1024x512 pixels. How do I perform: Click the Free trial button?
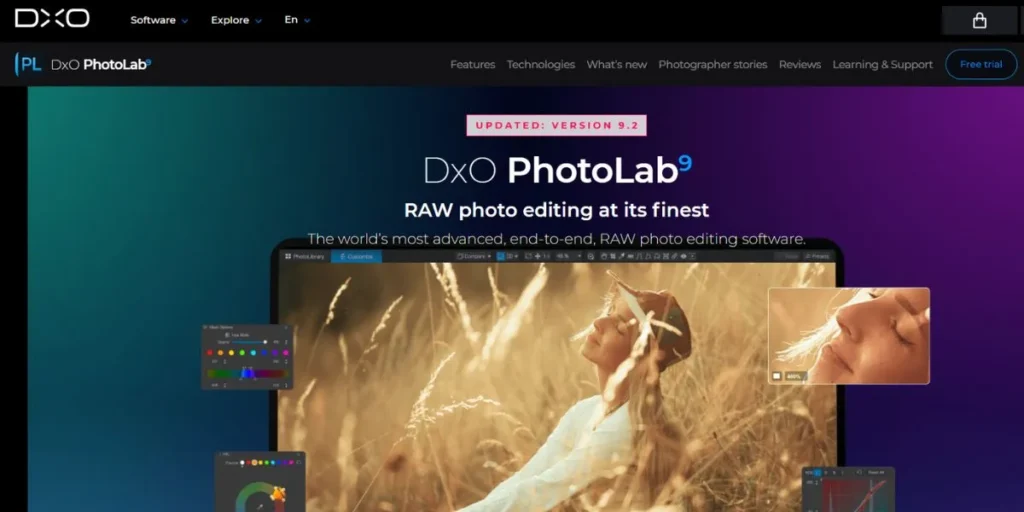coord(981,64)
